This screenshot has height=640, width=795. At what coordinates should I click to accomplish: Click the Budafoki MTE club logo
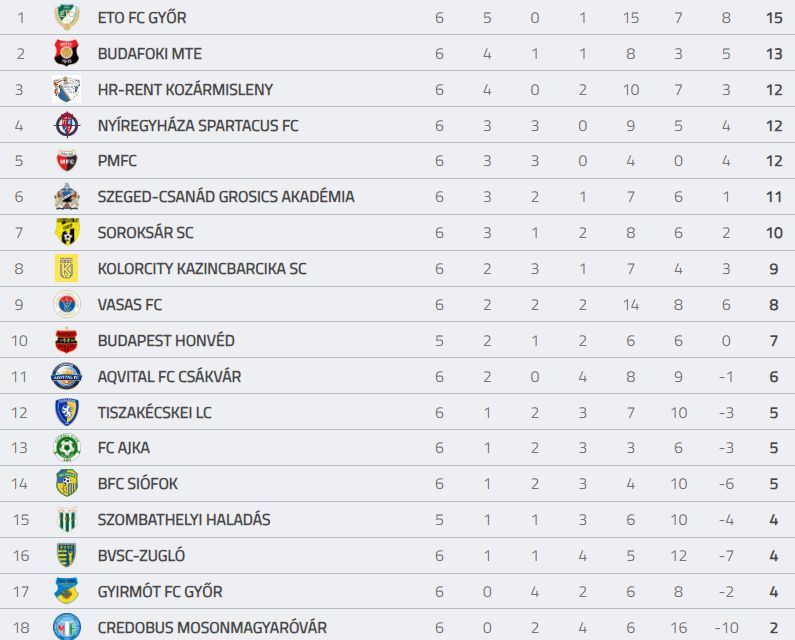(66, 53)
